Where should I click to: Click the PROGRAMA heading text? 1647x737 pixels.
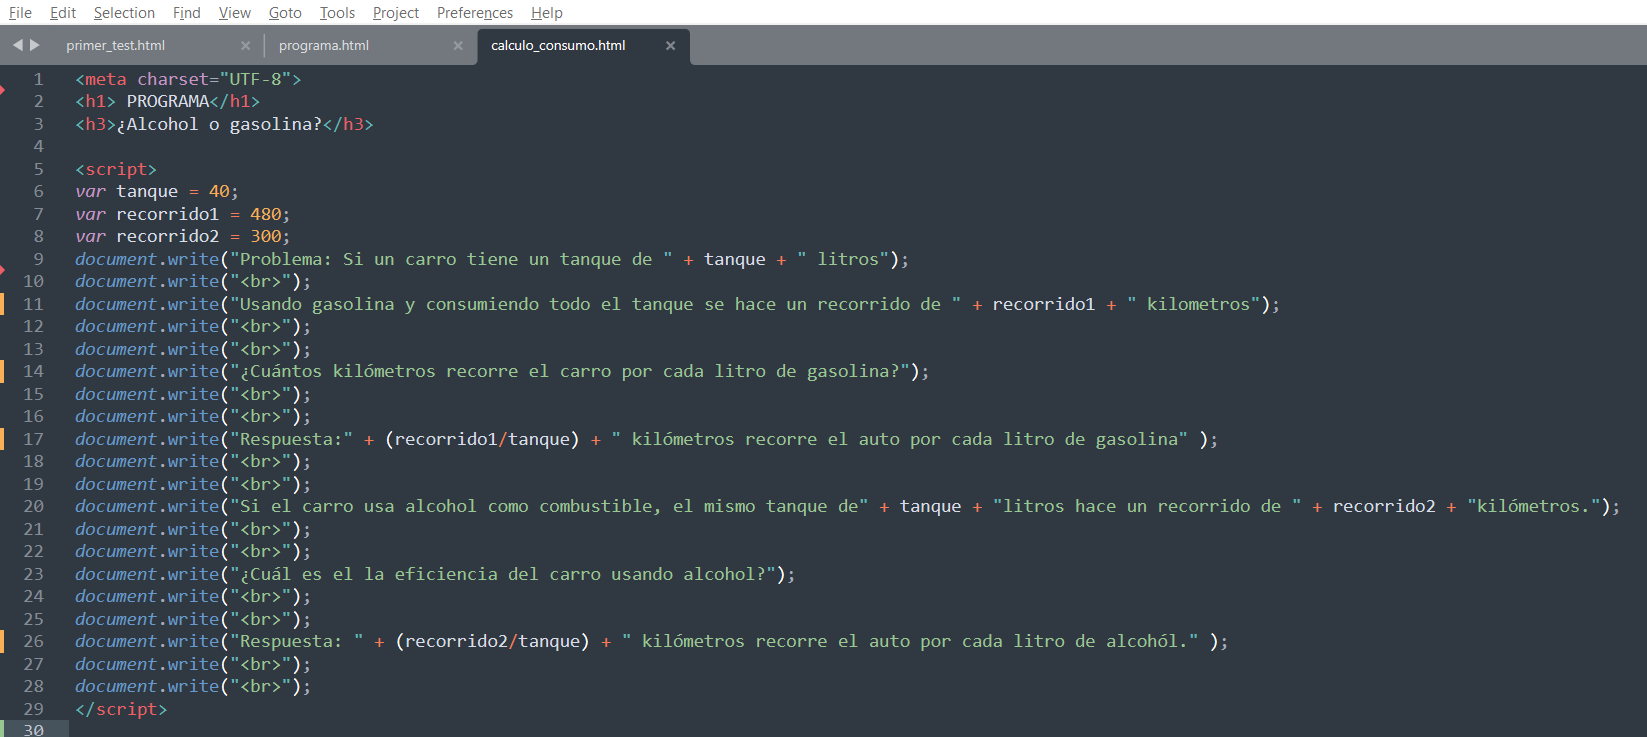pyautogui.click(x=167, y=101)
